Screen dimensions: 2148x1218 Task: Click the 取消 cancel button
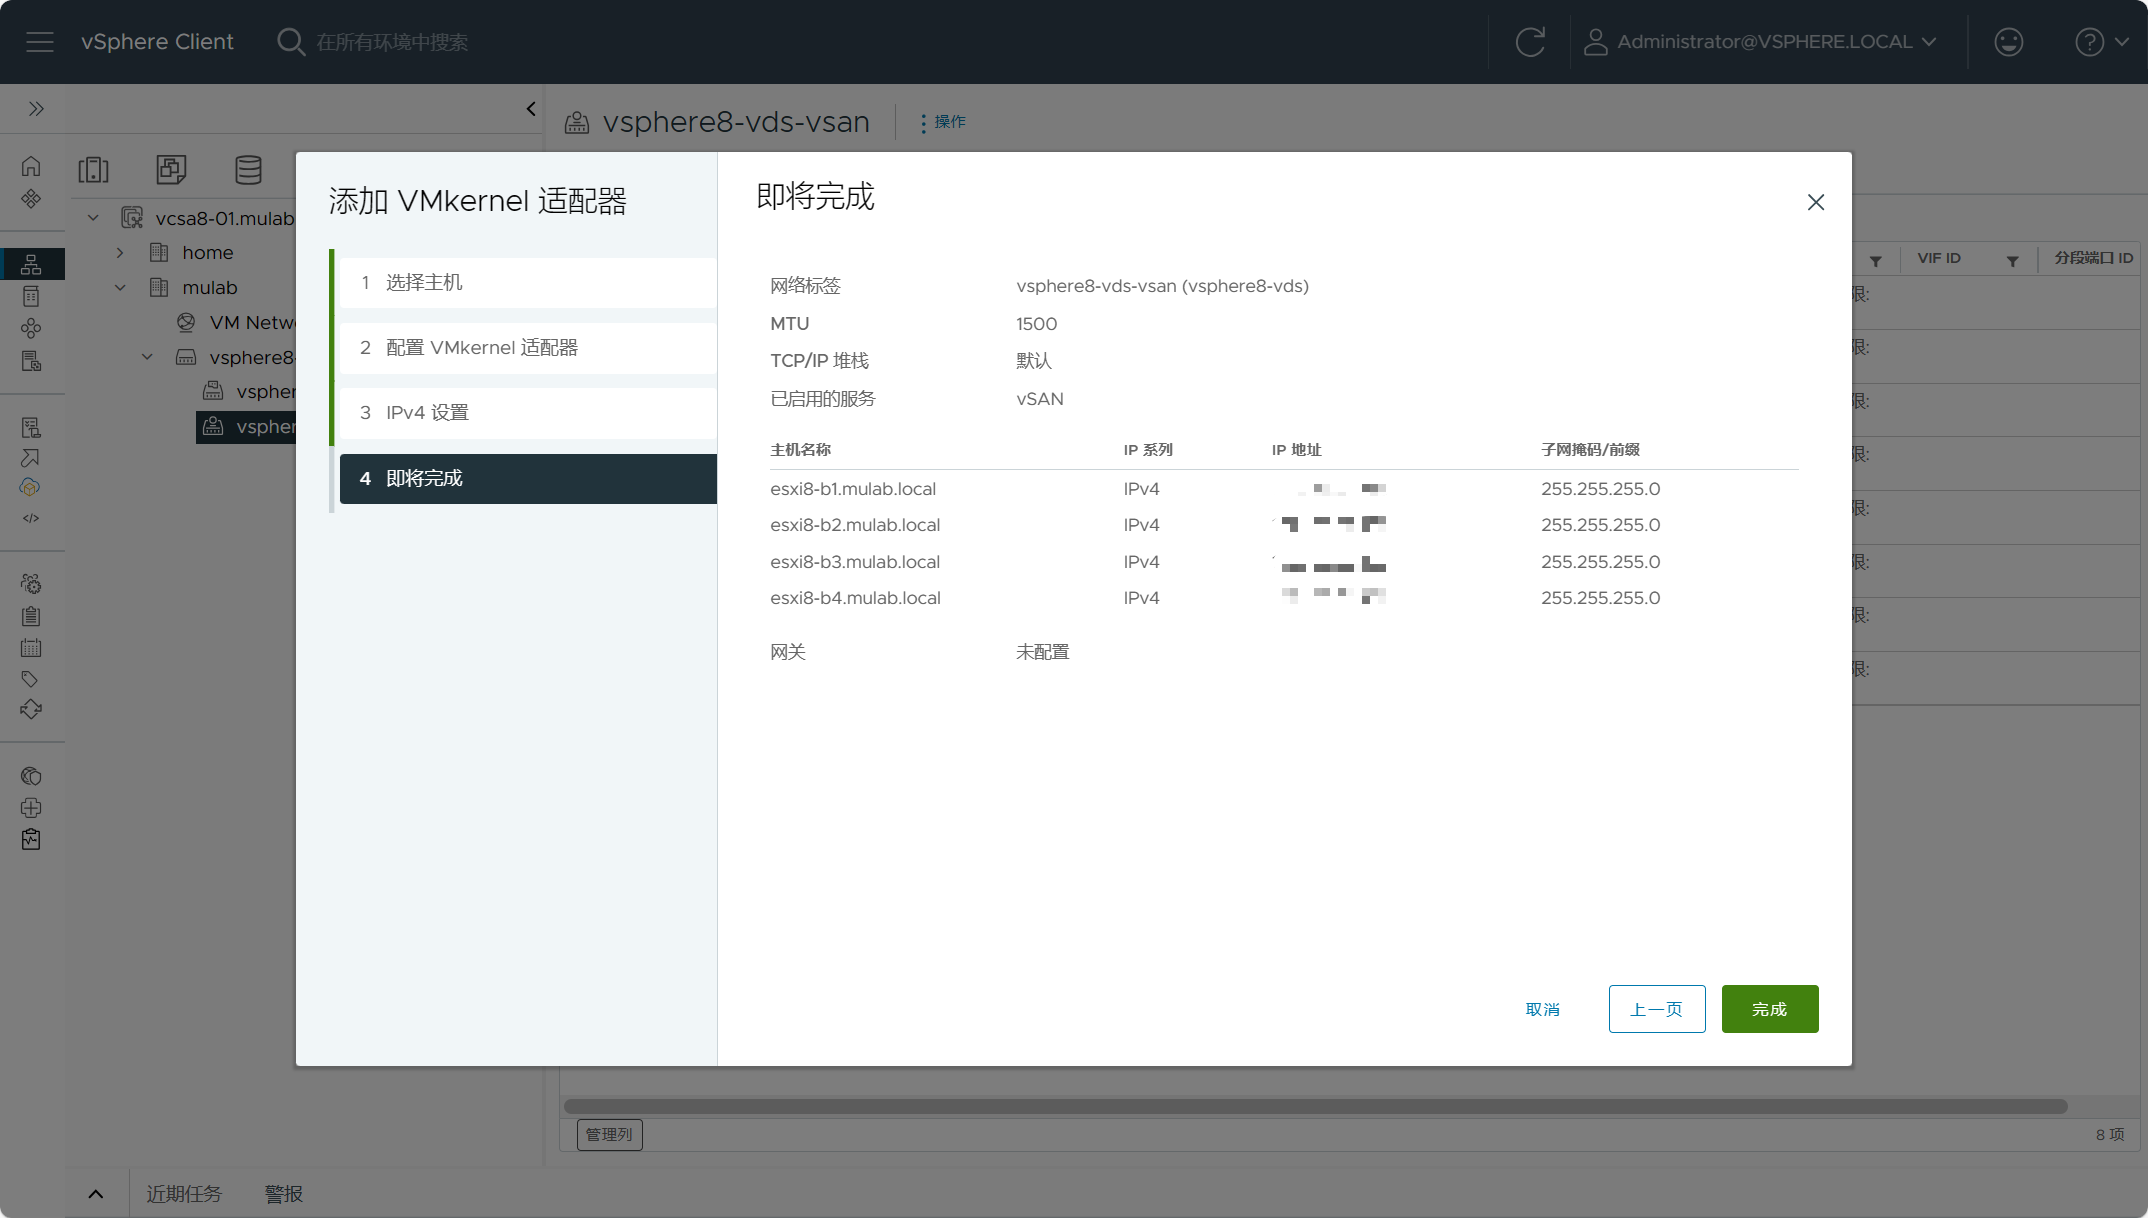point(1542,1009)
